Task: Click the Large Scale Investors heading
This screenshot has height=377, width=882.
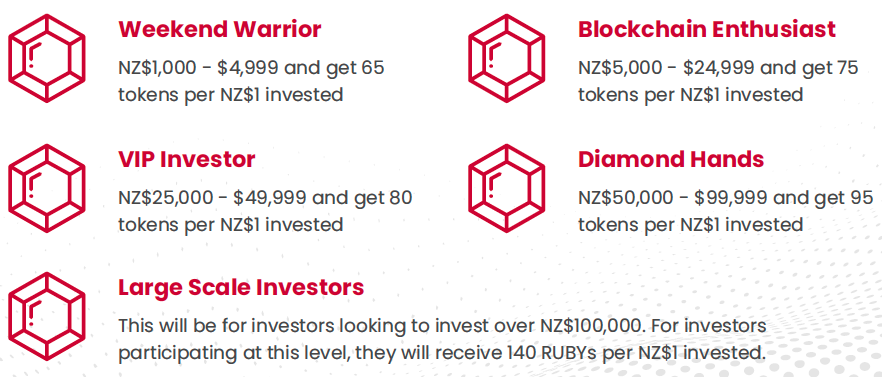Action: pos(241,288)
